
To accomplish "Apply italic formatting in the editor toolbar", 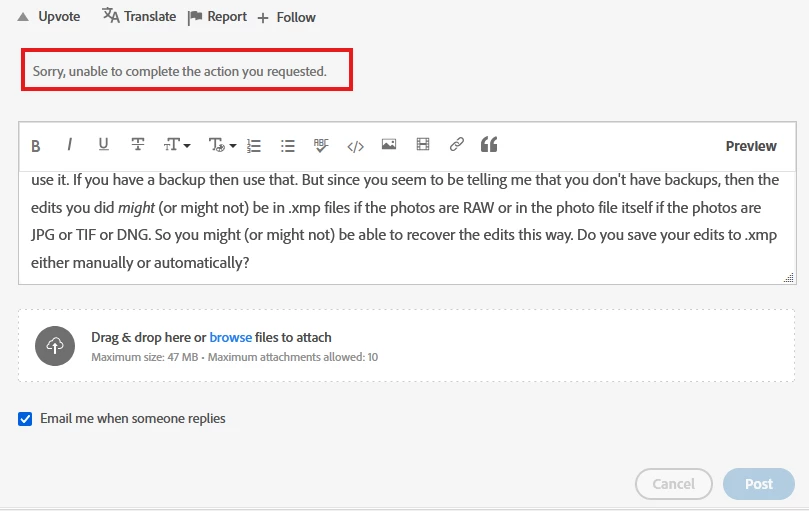I will tap(69, 145).
